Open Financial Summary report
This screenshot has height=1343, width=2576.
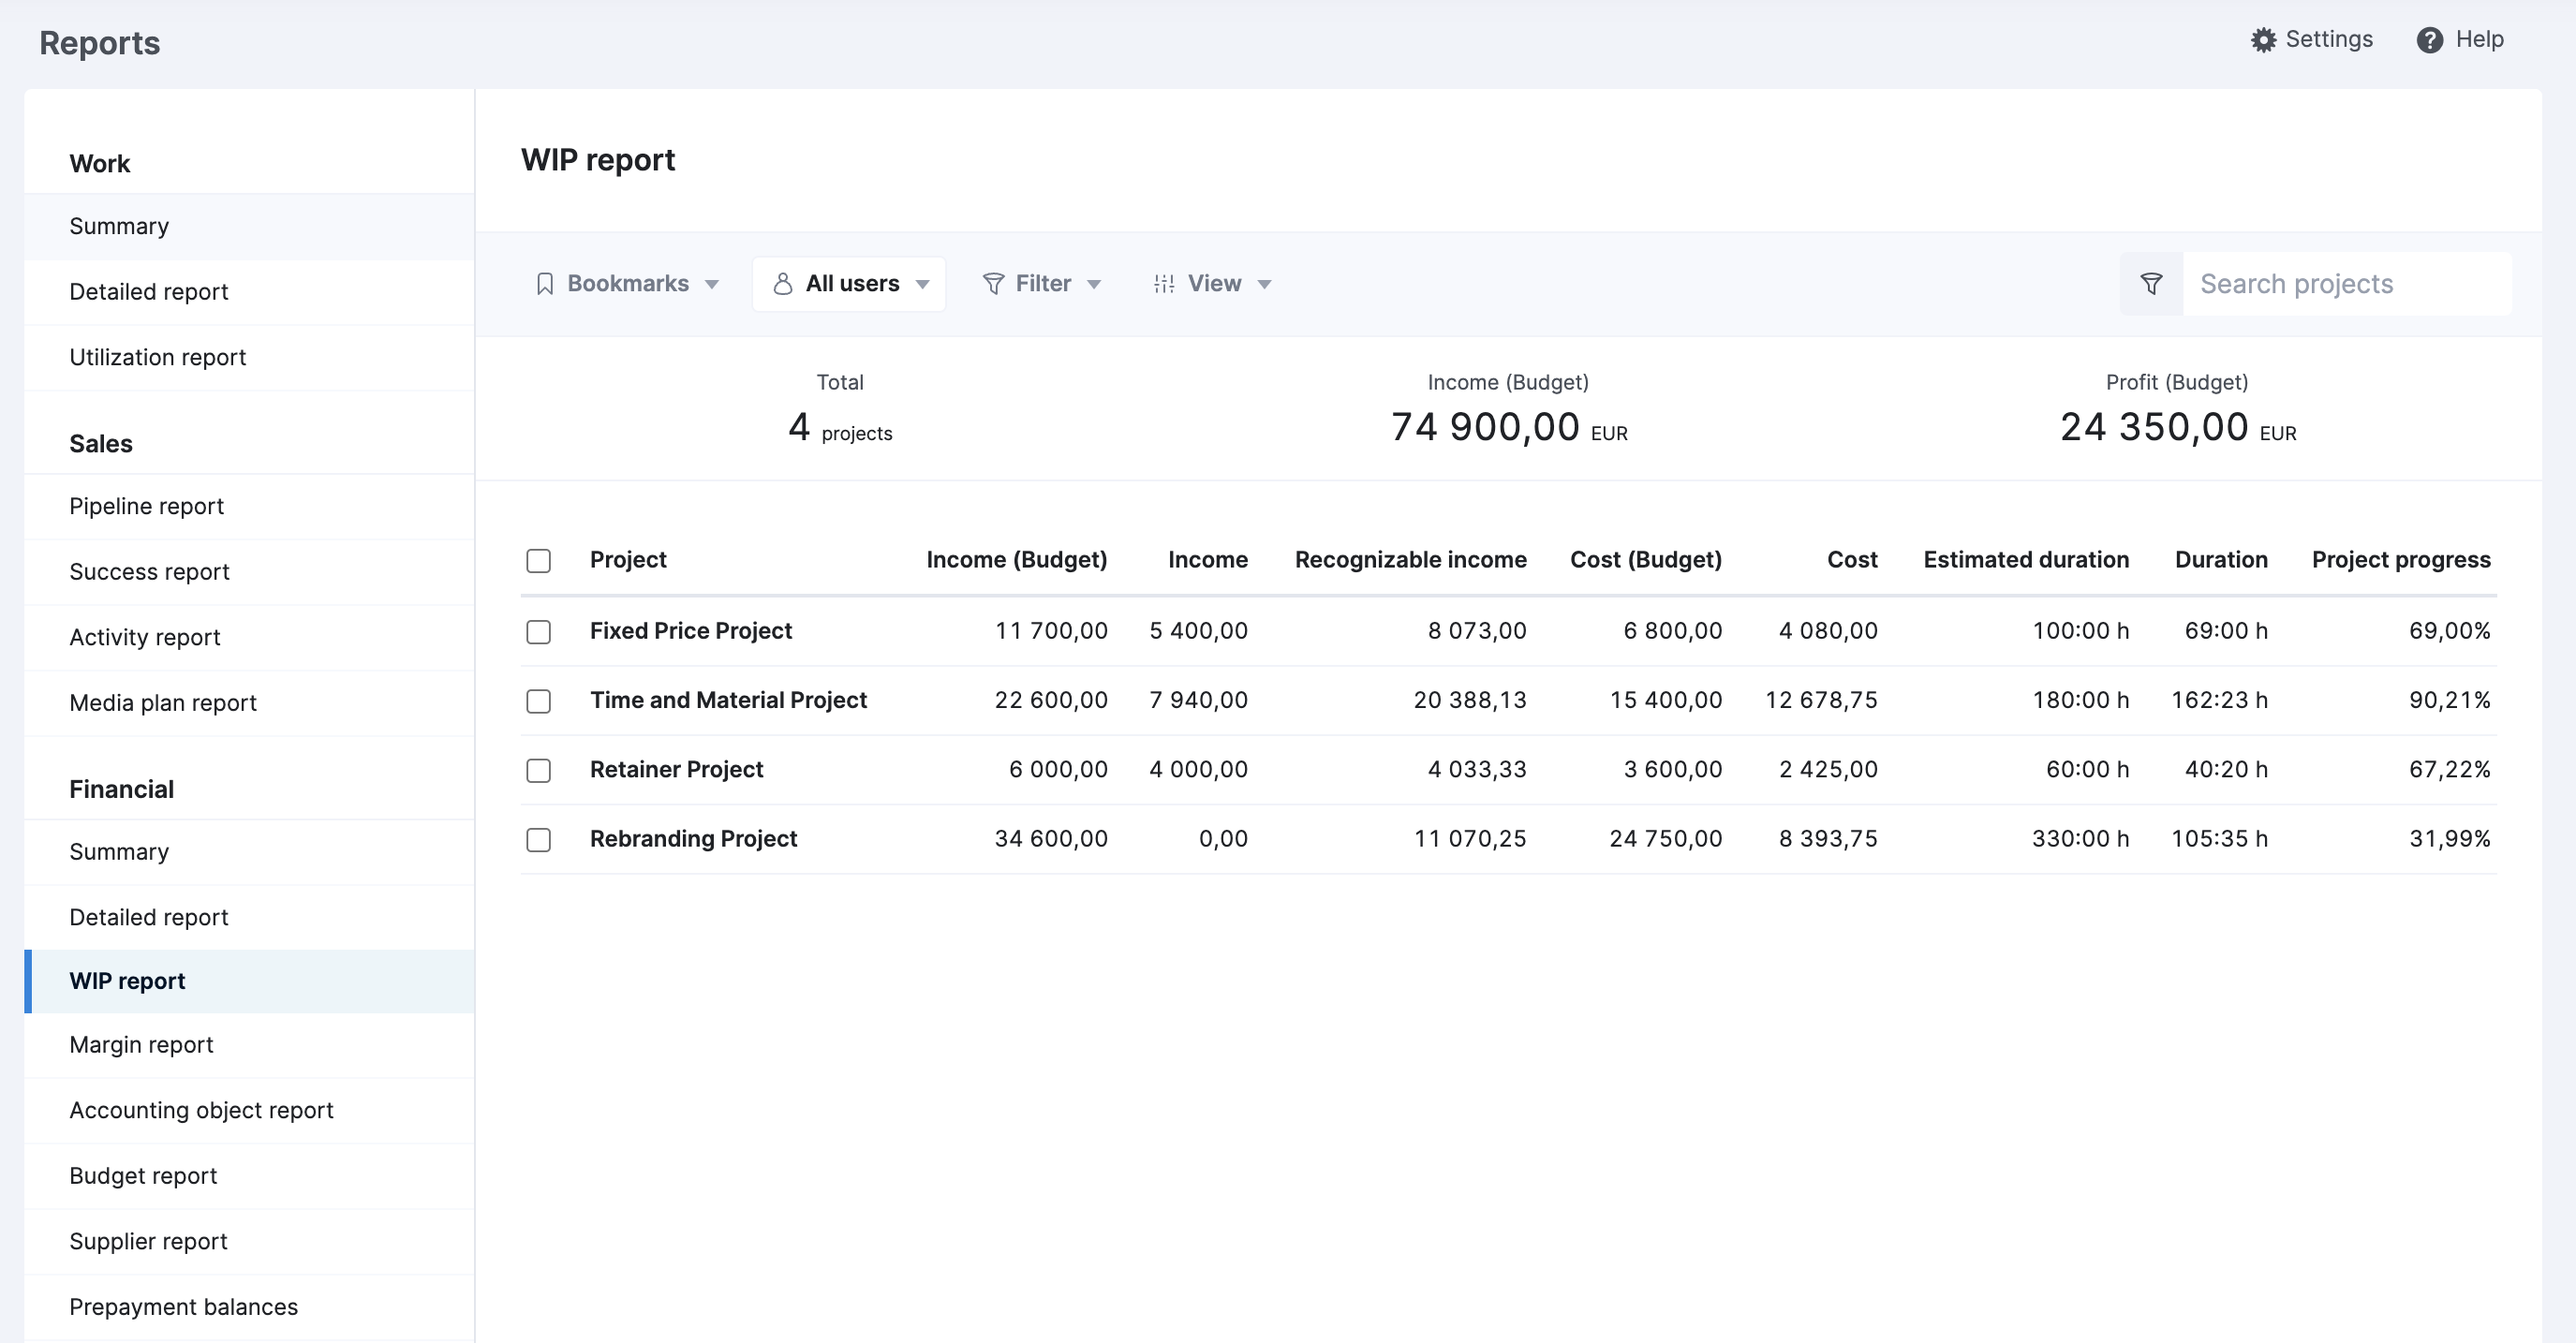point(249,852)
